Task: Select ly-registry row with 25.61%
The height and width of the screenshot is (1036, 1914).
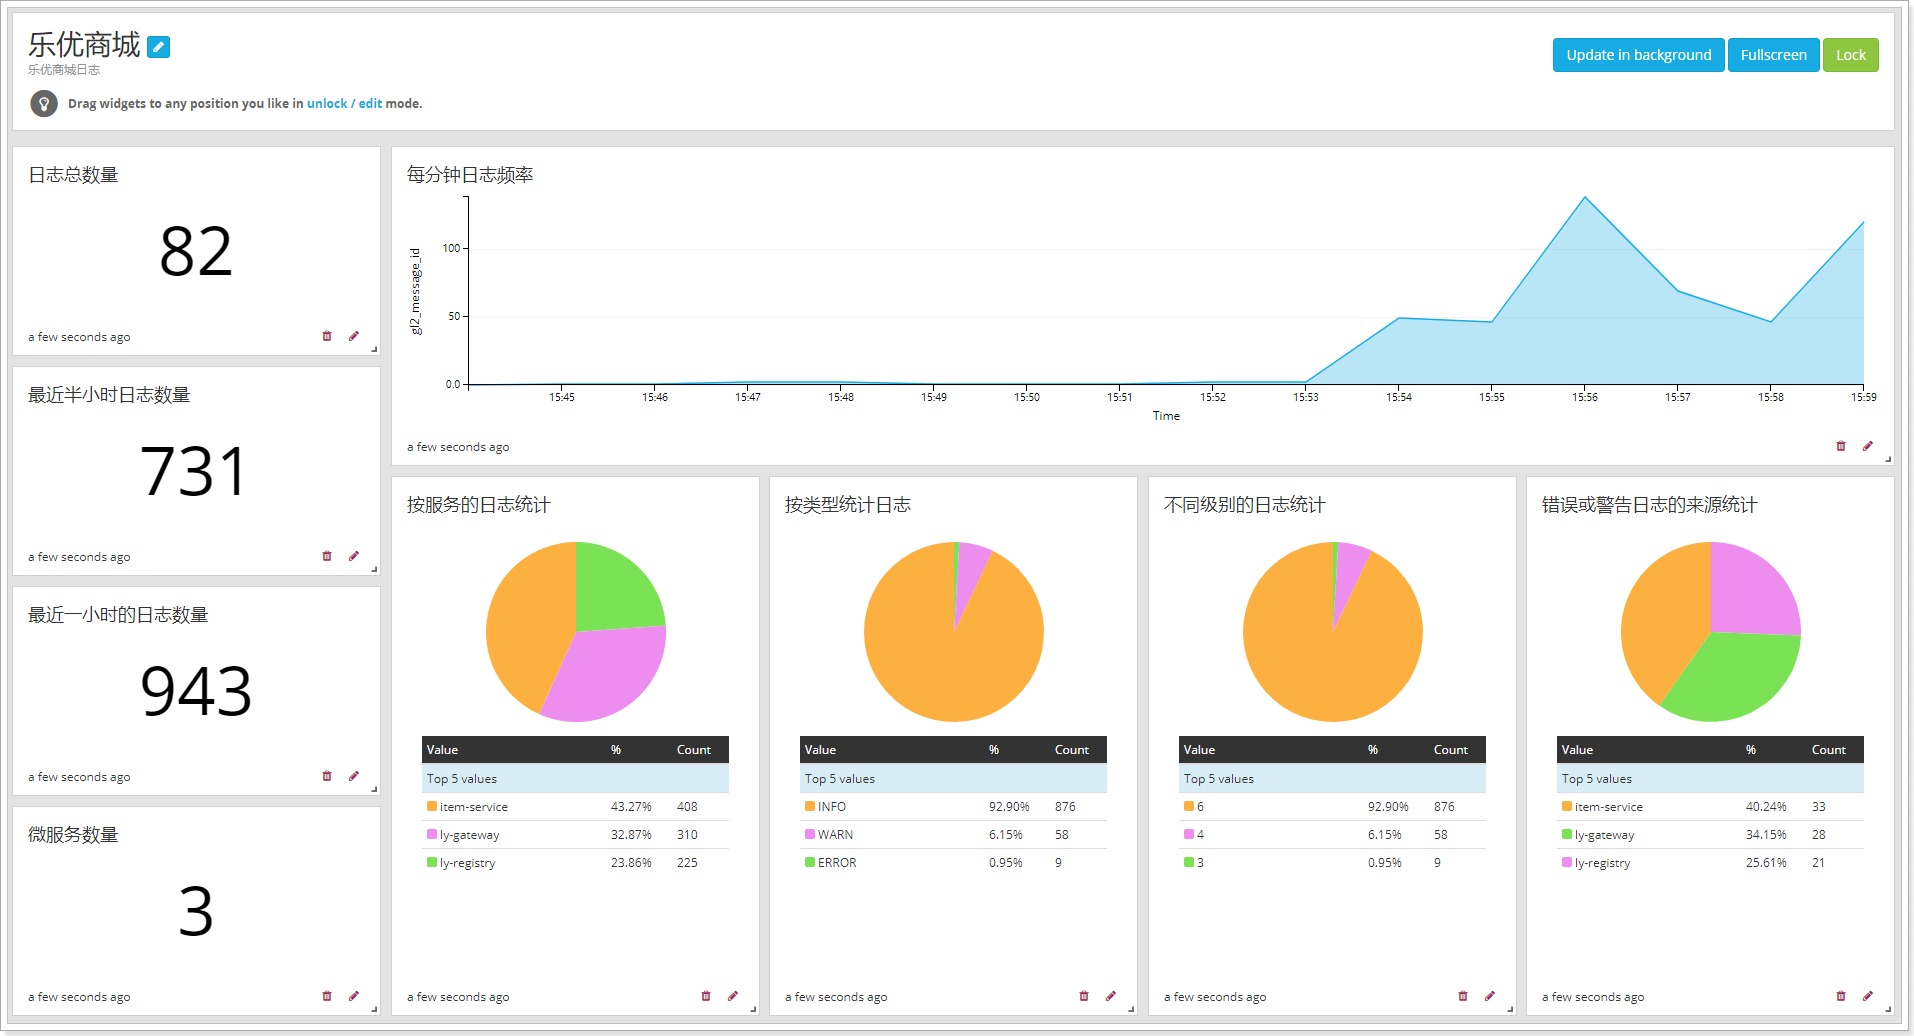Action: 1710,863
